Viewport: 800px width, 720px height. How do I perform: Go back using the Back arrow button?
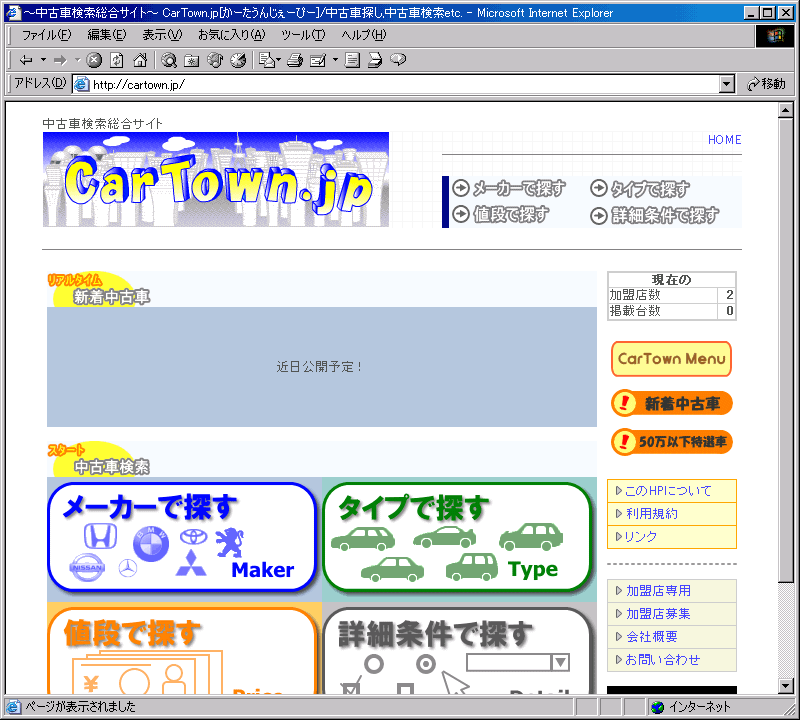pyautogui.click(x=26, y=60)
